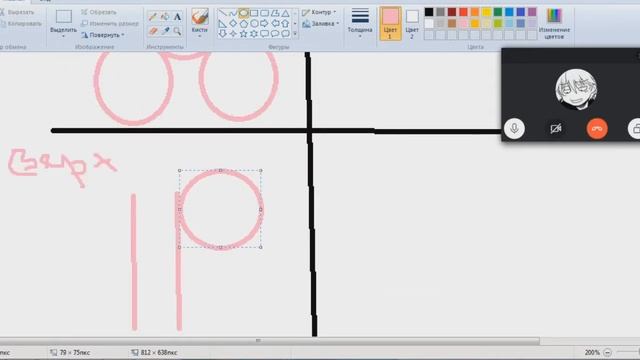
Task: Expand the full shapes gallery
Action: coord(295,34)
